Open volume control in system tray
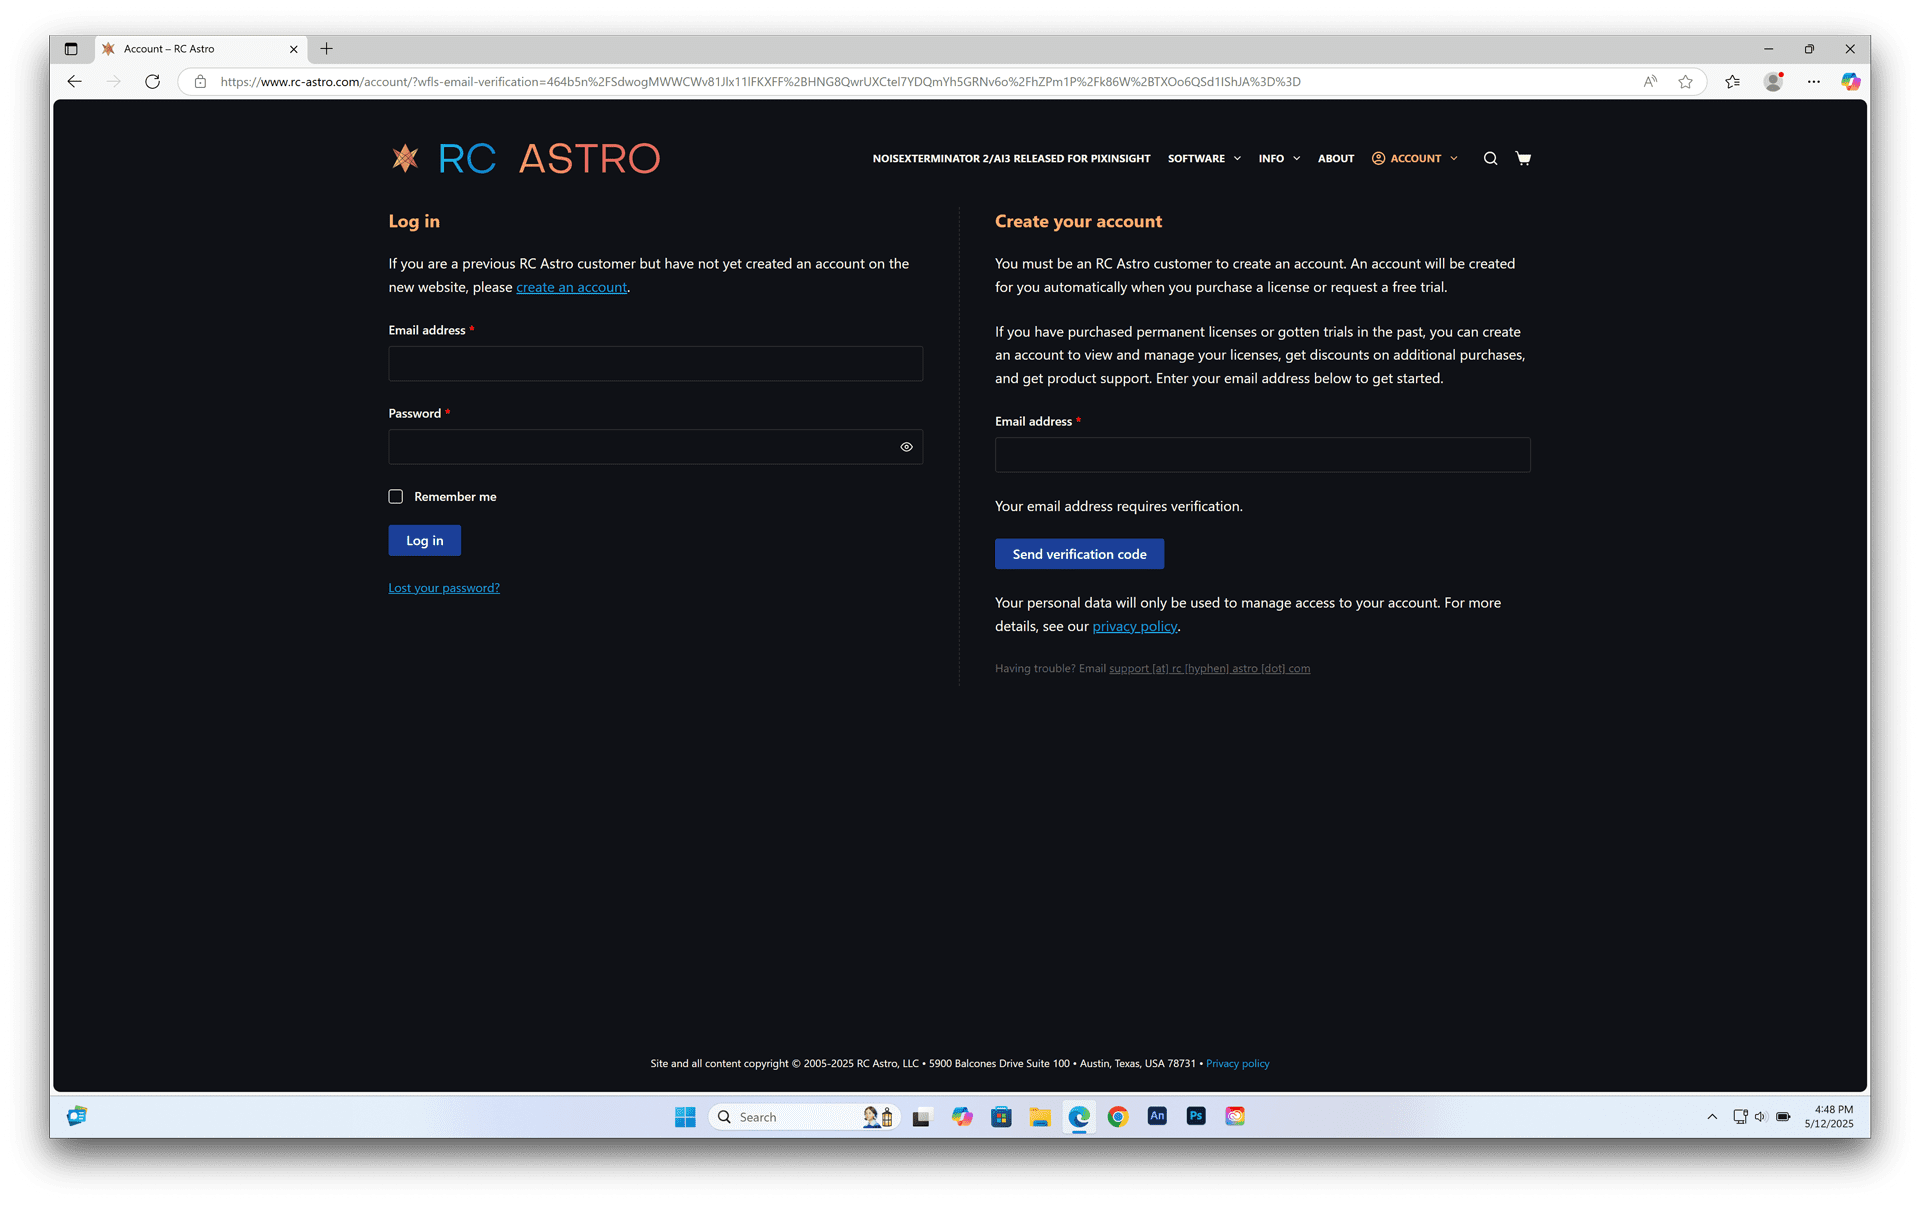Screen dimensions: 1920x1205 tap(1760, 1117)
